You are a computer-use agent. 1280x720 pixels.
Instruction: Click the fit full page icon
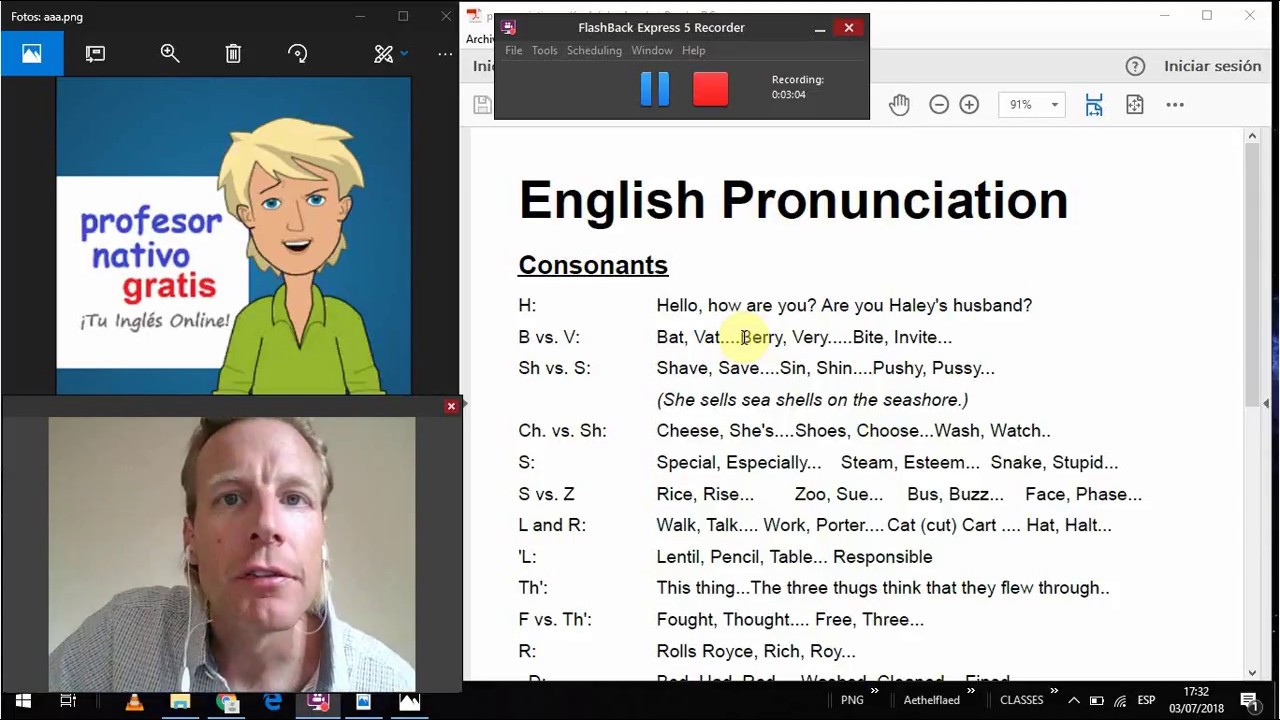coord(1134,104)
